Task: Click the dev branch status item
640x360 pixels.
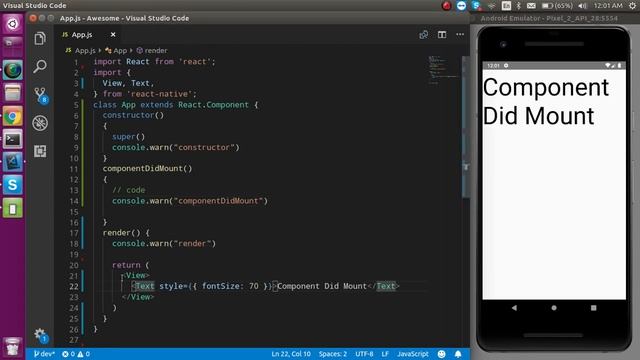Action: (44, 354)
